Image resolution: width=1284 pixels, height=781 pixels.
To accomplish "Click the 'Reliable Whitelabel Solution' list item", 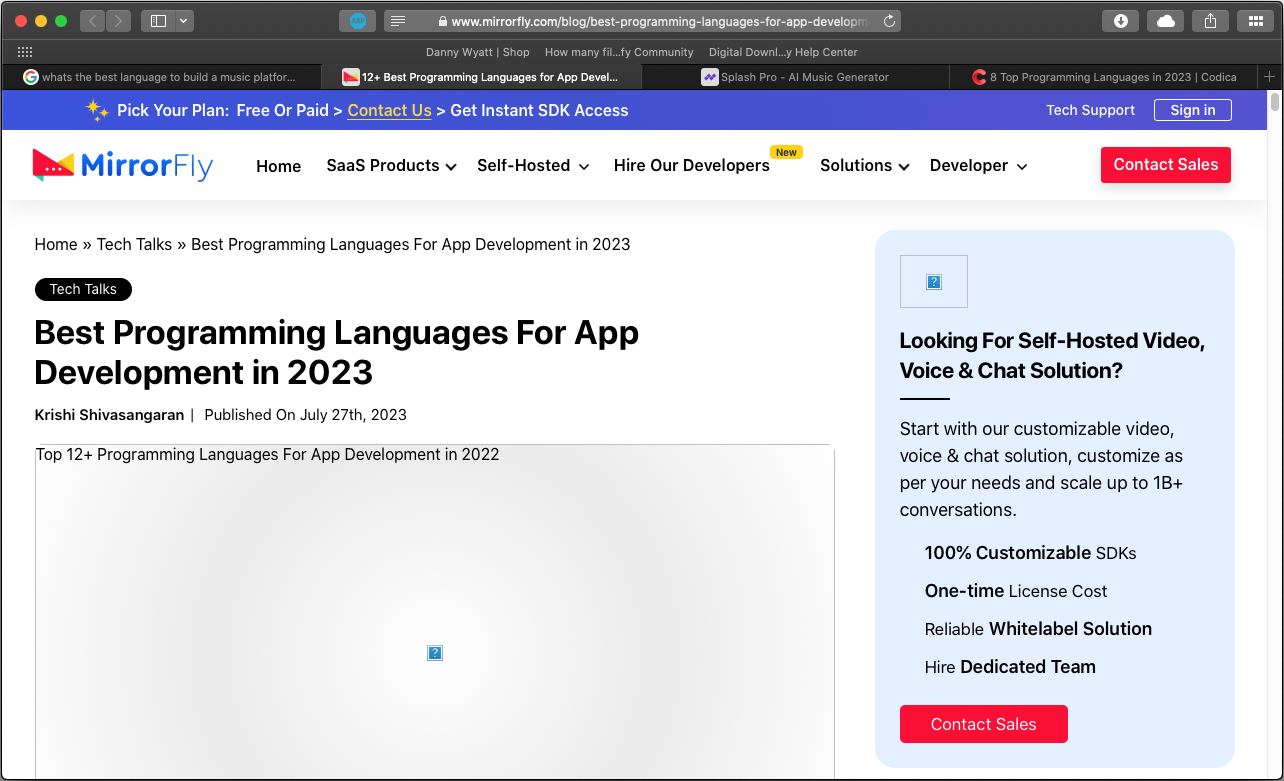I will tap(1038, 629).
